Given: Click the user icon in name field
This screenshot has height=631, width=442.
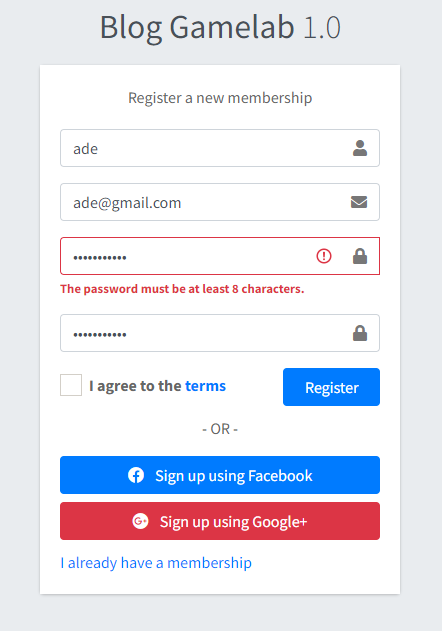Looking at the screenshot, I should (x=360, y=148).
